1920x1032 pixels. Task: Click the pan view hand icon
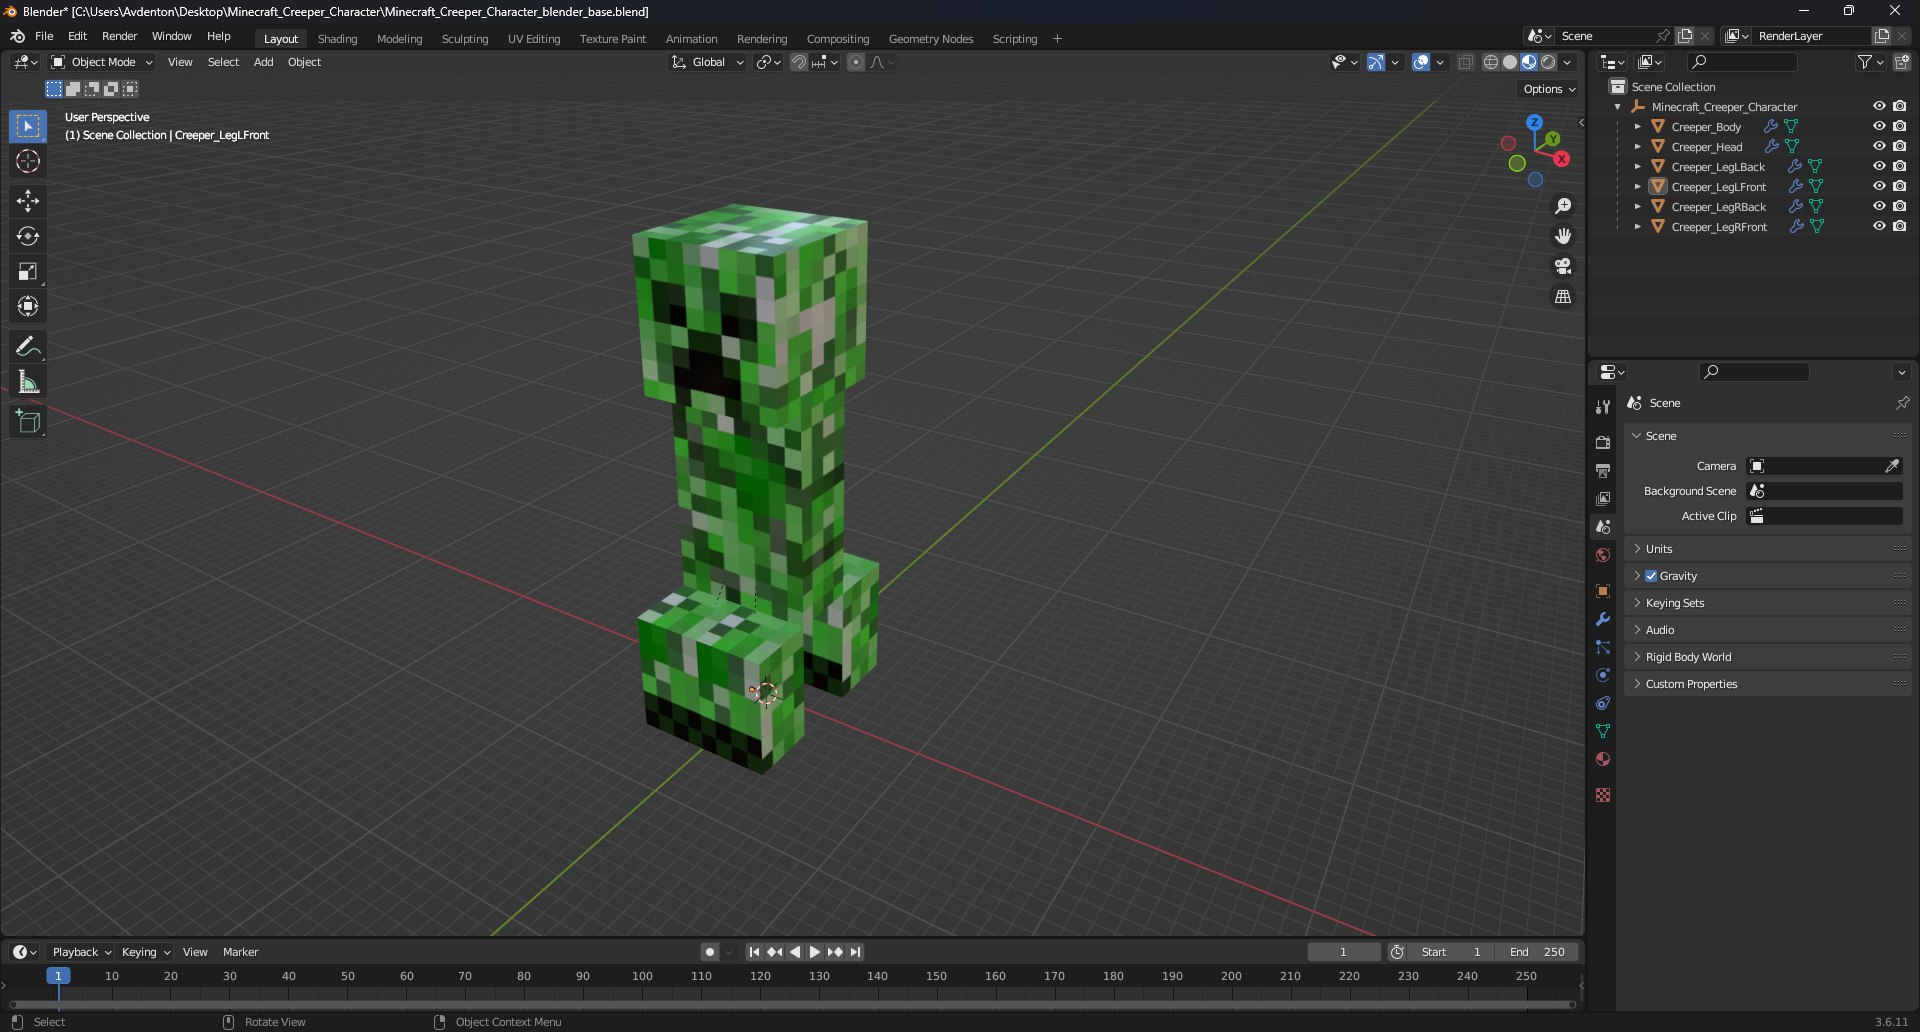pos(1563,236)
